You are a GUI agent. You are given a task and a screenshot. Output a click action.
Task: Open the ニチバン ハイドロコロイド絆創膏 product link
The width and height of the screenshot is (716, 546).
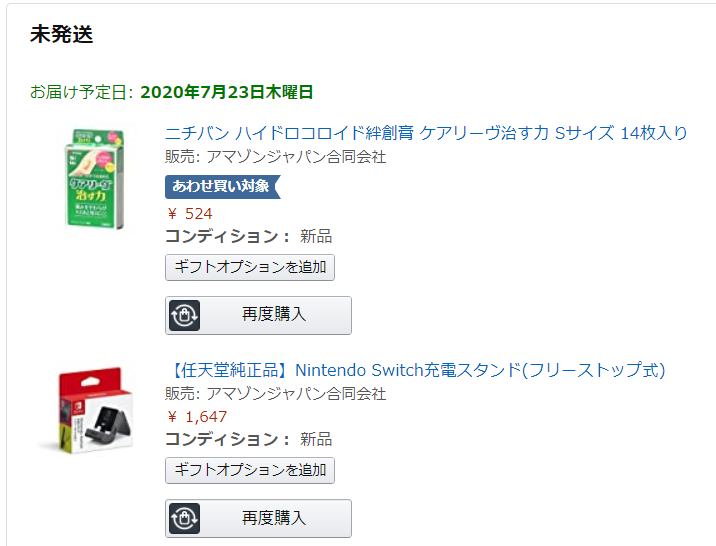[426, 133]
